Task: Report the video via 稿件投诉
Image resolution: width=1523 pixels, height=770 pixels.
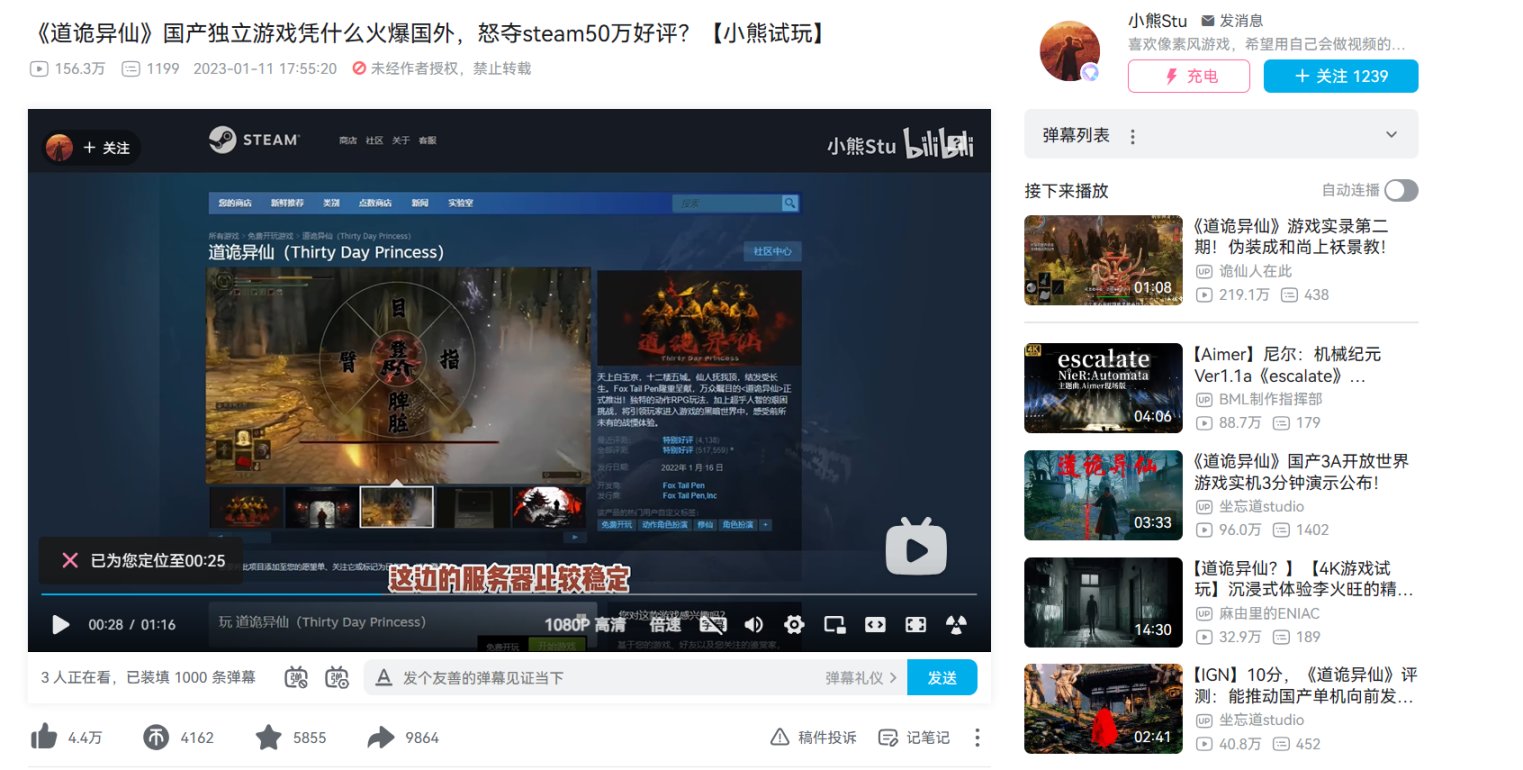Action: click(813, 738)
